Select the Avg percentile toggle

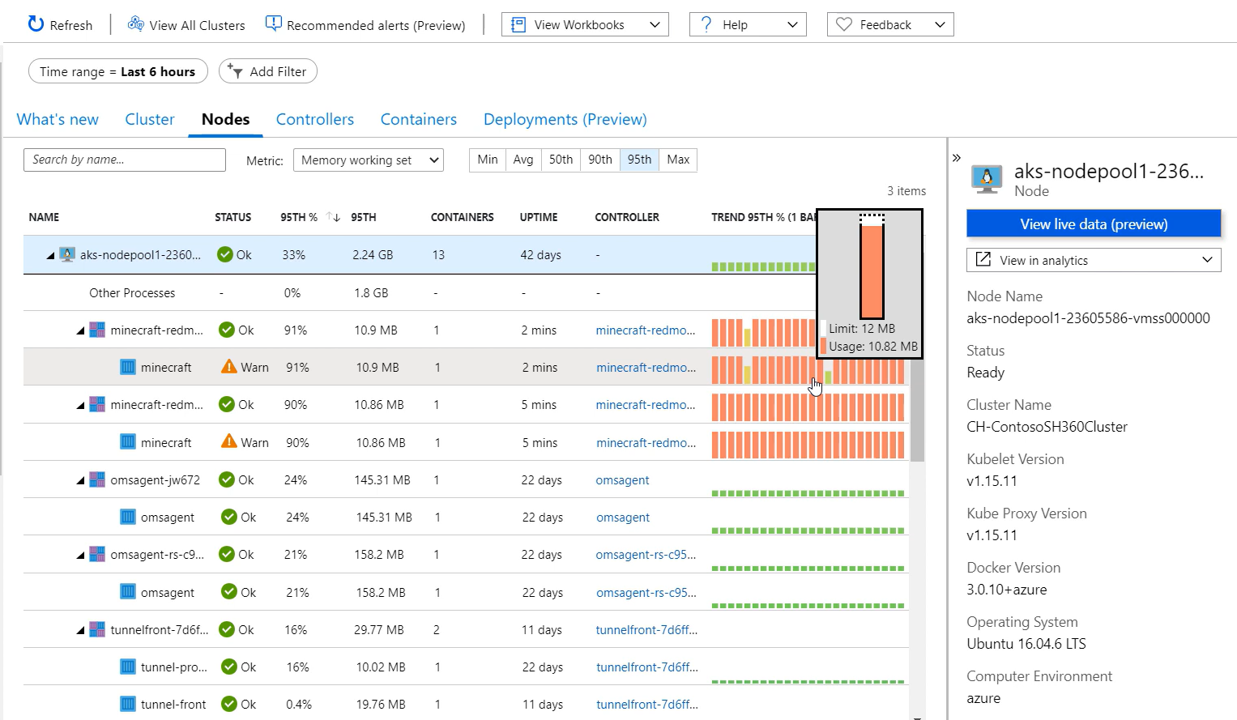523,160
